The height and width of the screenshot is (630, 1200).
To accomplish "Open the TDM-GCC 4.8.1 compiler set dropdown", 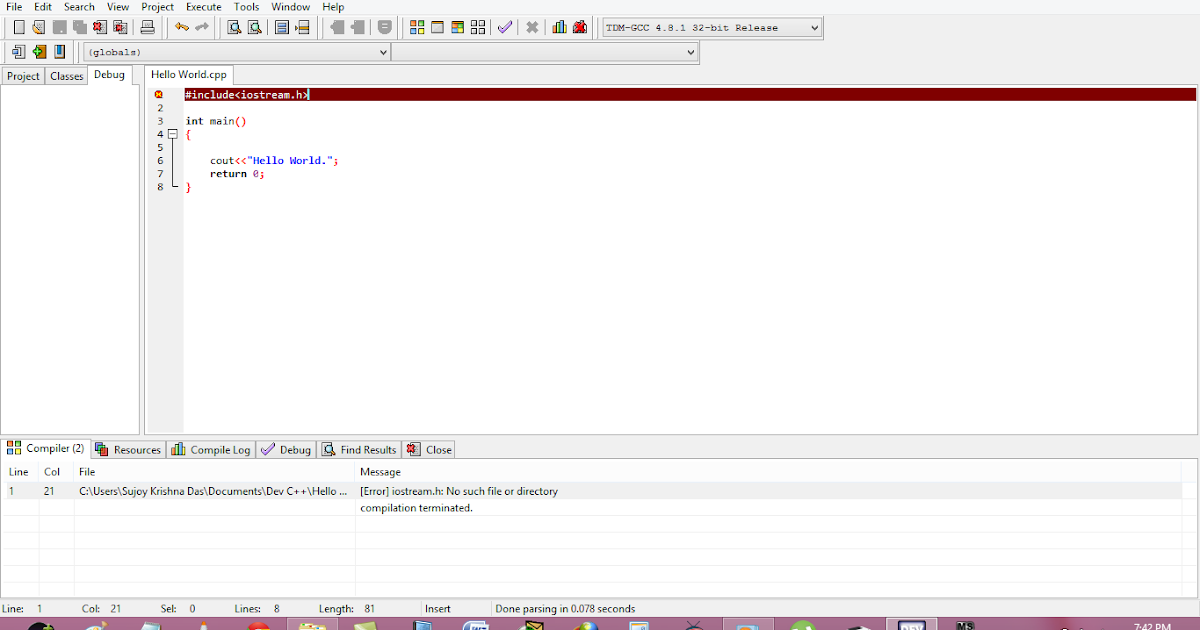I will coord(712,27).
